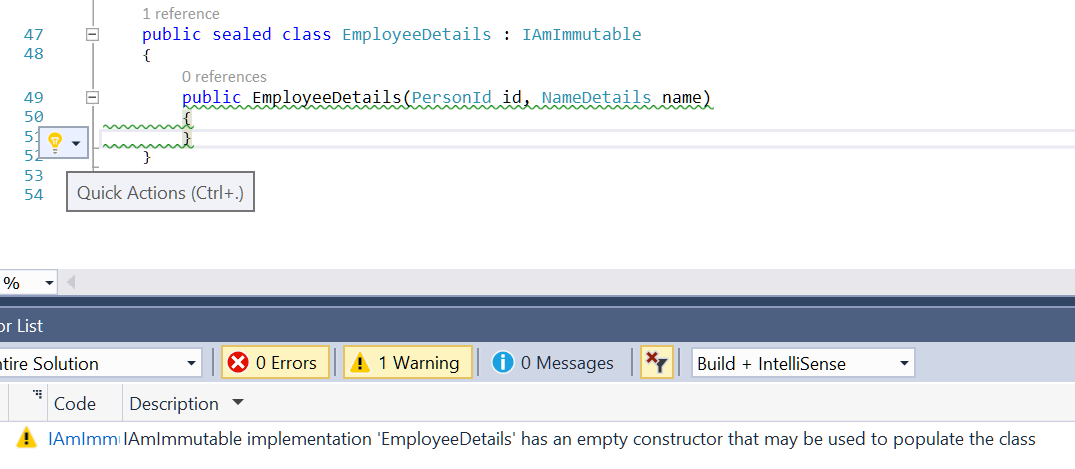The height and width of the screenshot is (469, 1075).
Task: Open the "0 references" CodeLens link
Action: 224,76
